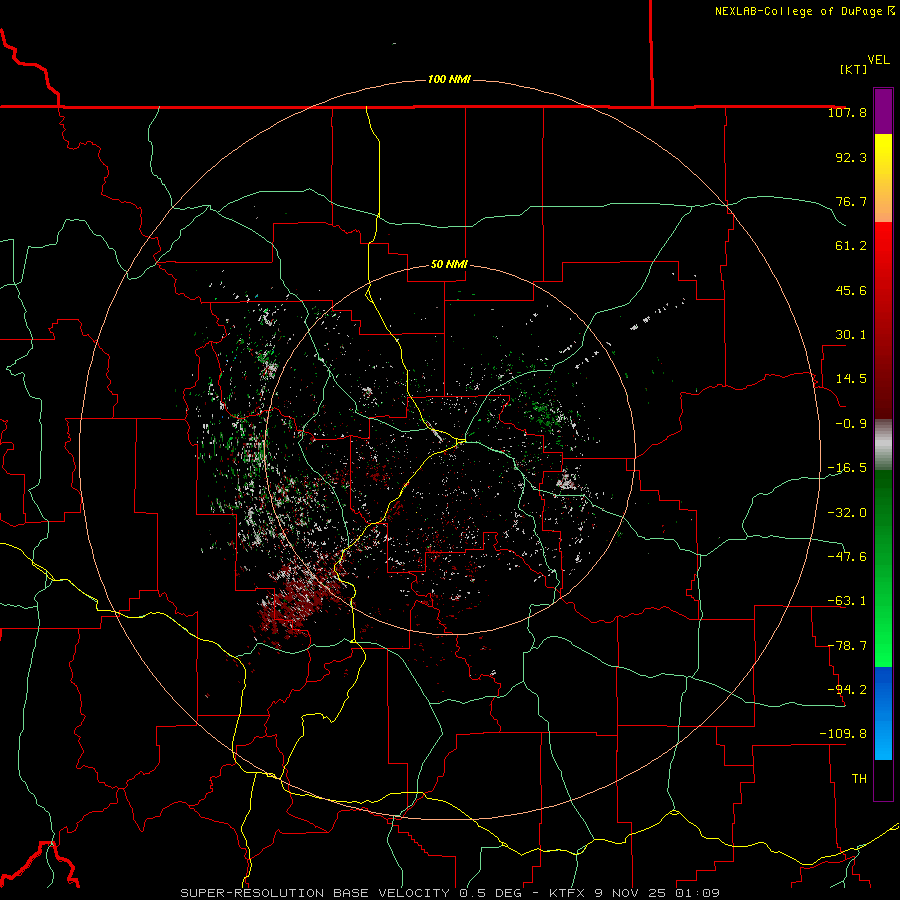Image resolution: width=900 pixels, height=900 pixels.
Task: Click the -94.2 legend value
Action: [847, 689]
